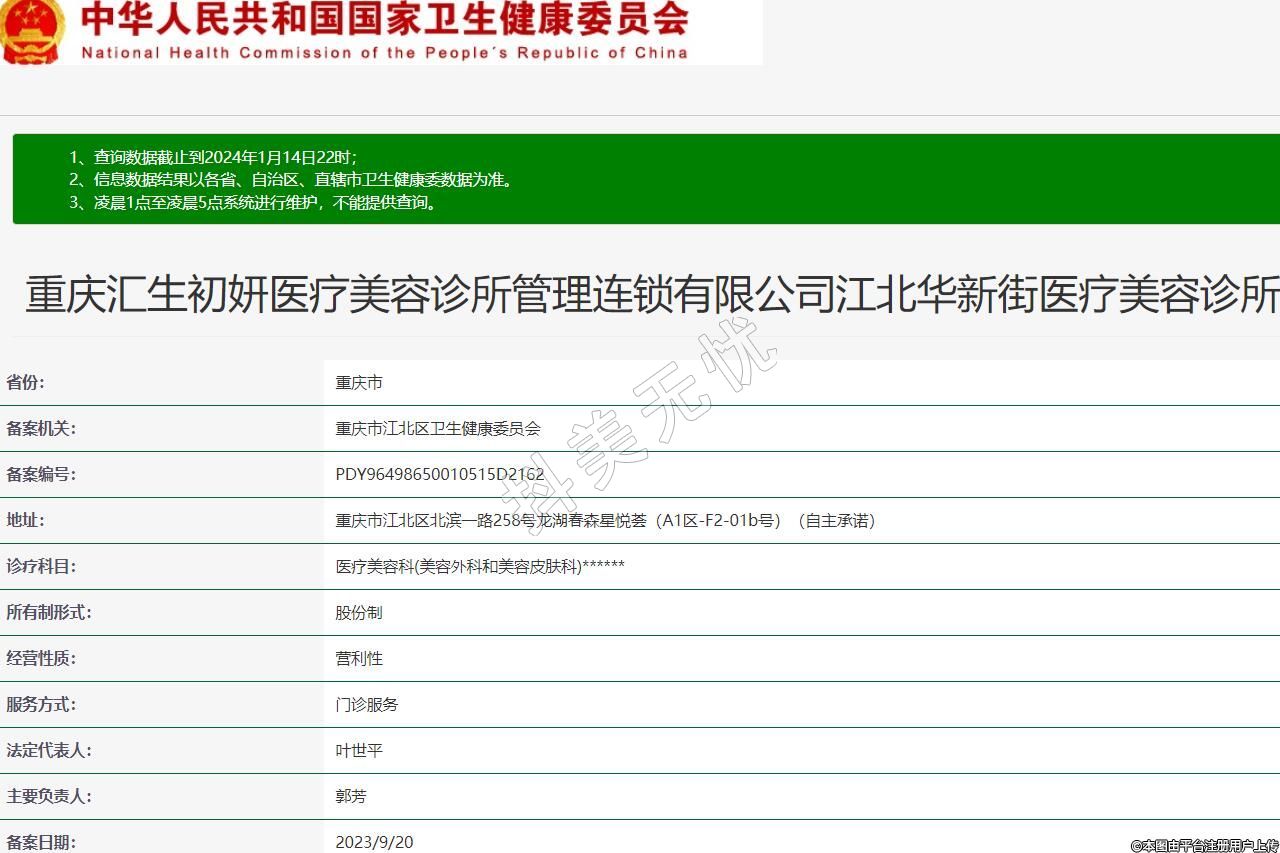
Task: Click the English National Health Commission subtitle
Action: pos(384,53)
